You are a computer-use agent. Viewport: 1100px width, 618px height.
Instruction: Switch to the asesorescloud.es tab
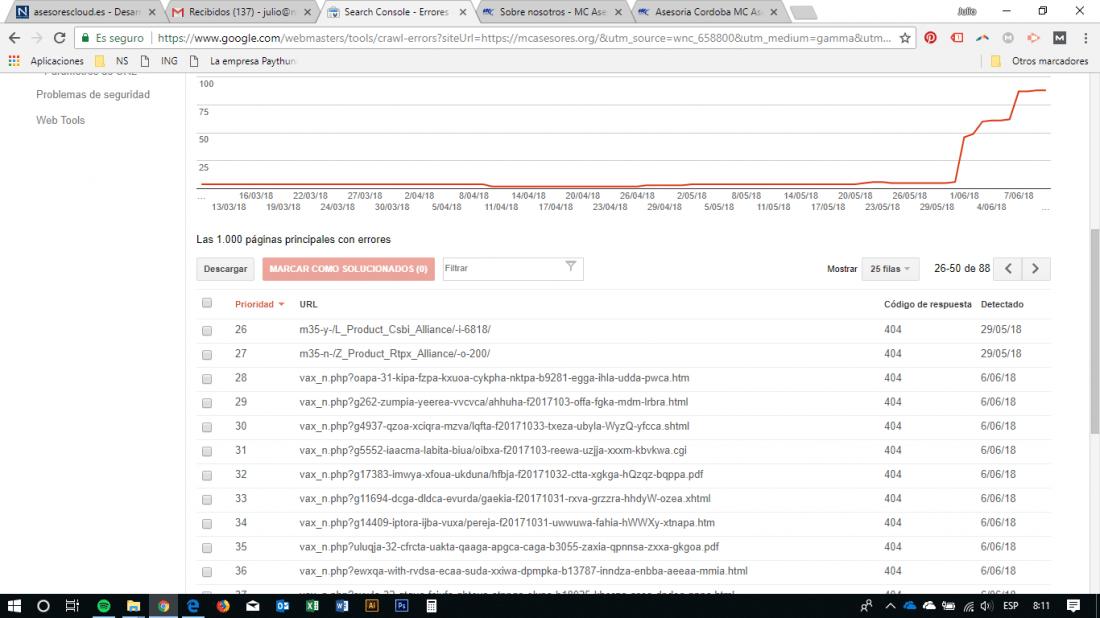(x=86, y=12)
